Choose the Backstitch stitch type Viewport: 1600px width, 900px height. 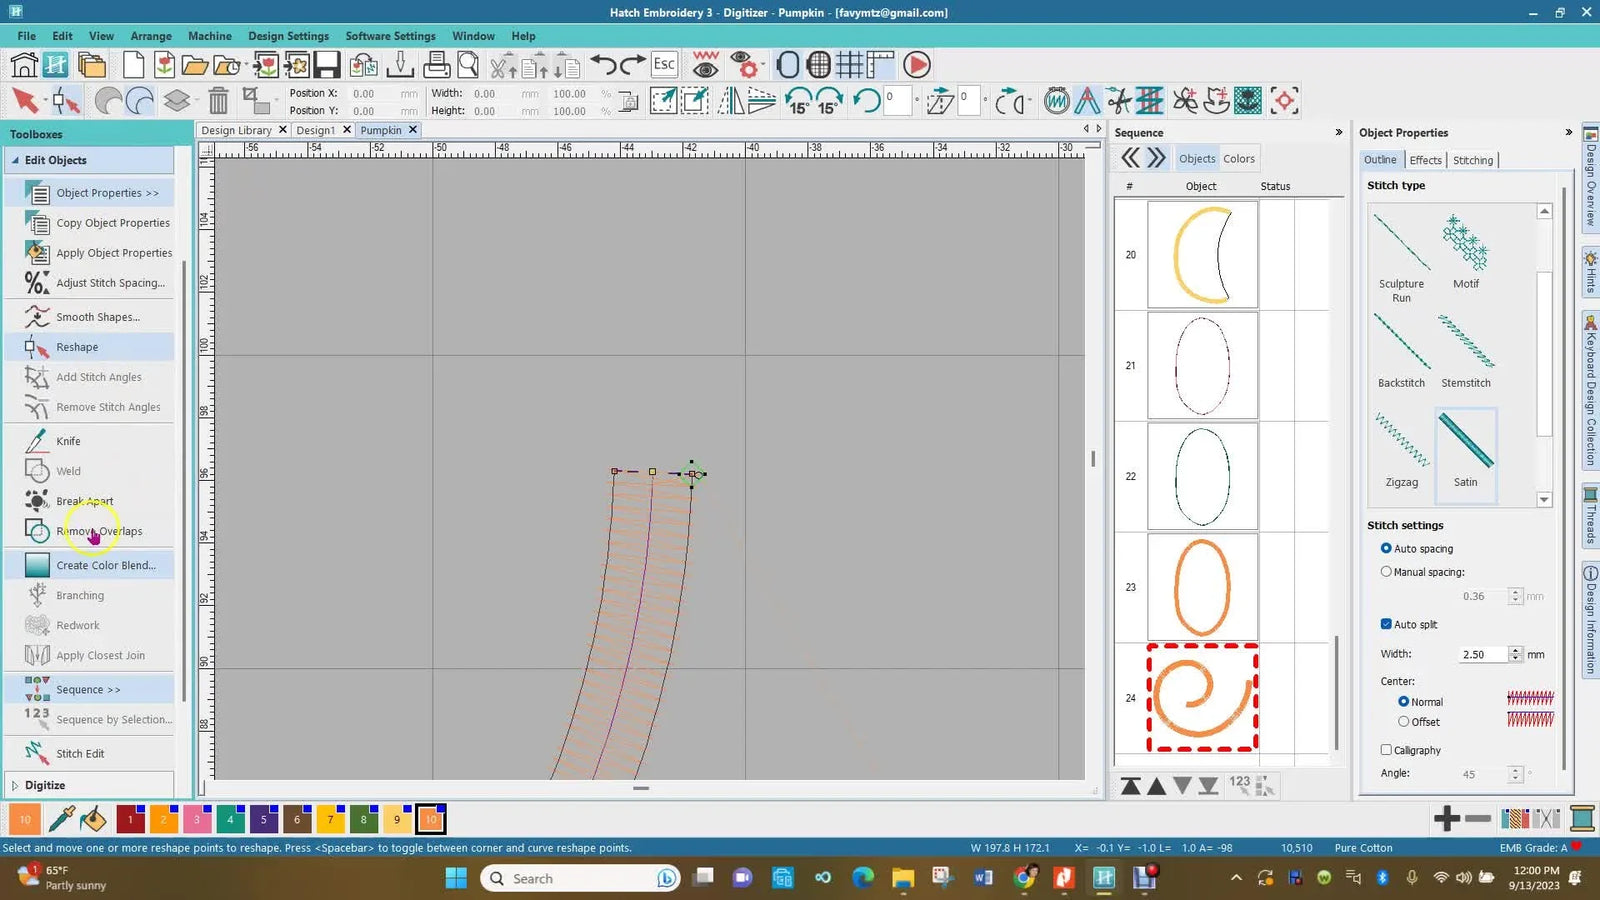tap(1401, 350)
